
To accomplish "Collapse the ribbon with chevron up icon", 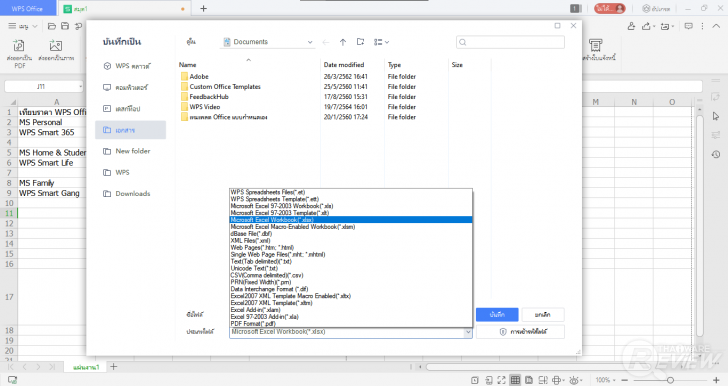I will (716, 26).
